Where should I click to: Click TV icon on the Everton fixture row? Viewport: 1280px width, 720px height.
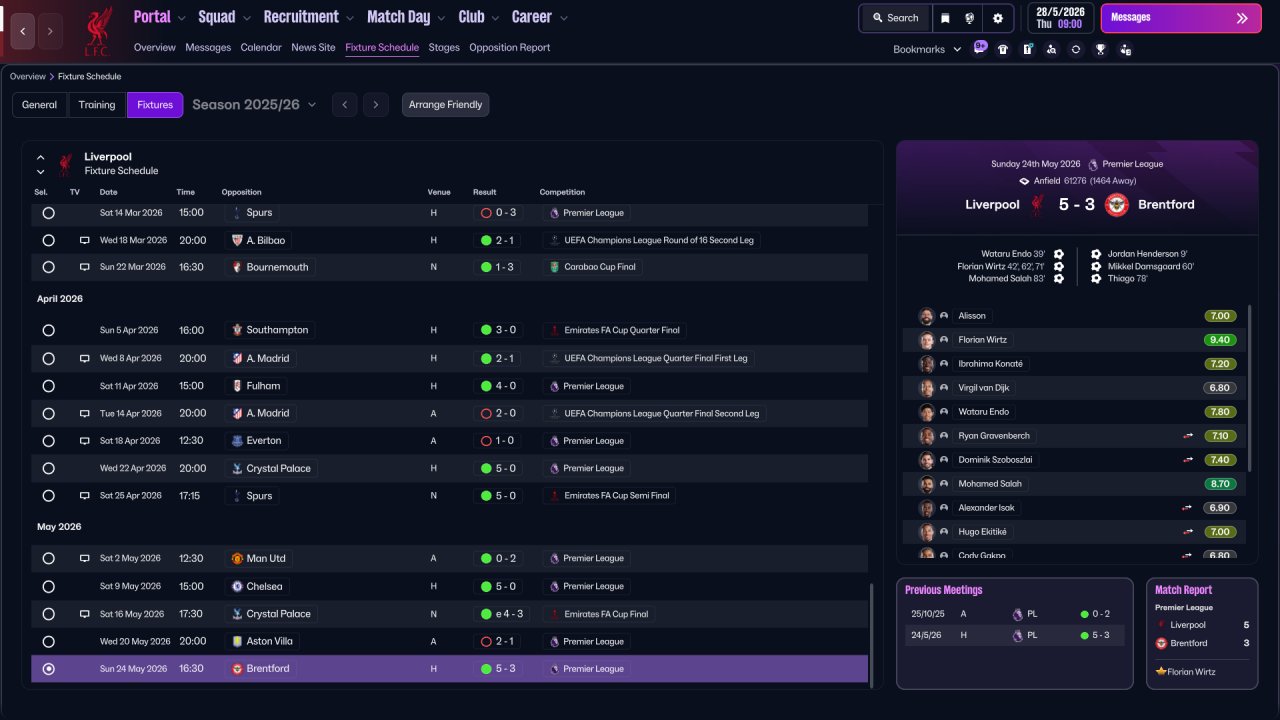[85, 441]
